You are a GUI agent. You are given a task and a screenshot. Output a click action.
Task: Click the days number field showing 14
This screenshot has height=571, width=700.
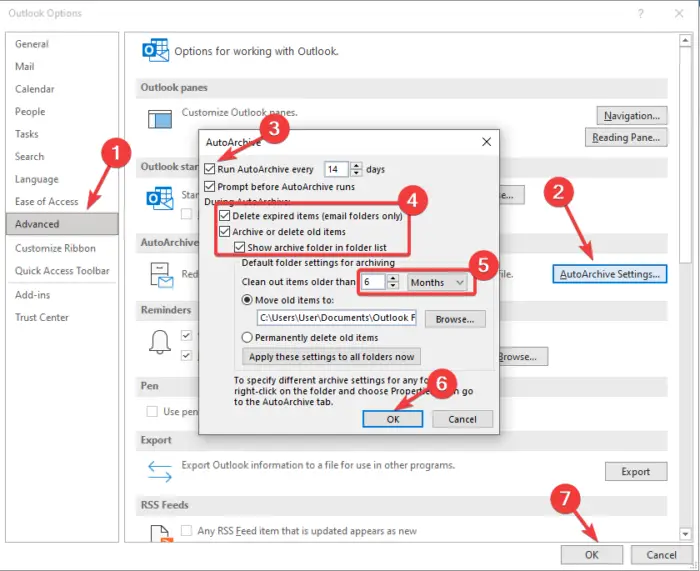pos(337,169)
